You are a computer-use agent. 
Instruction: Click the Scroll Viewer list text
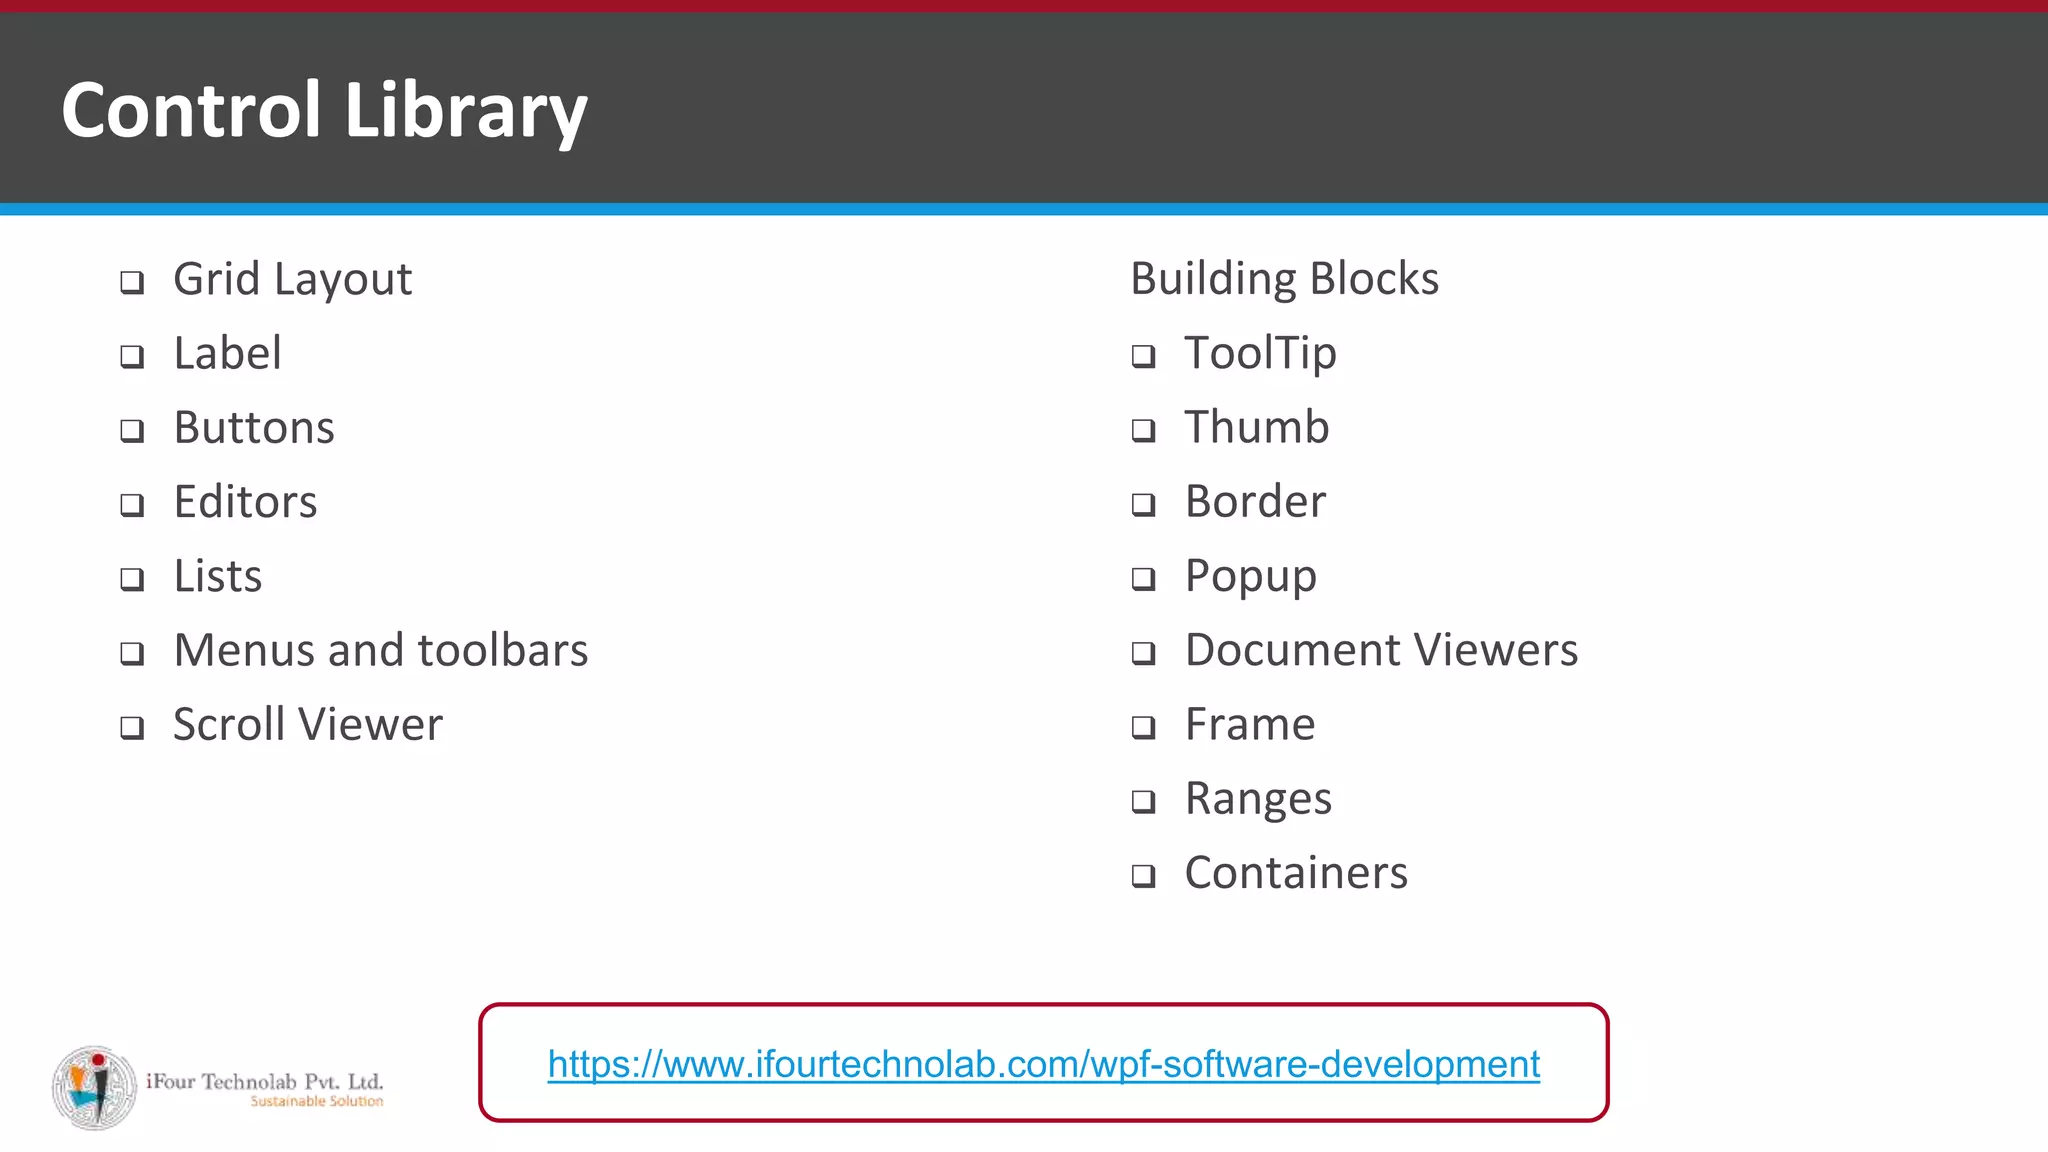[307, 724]
